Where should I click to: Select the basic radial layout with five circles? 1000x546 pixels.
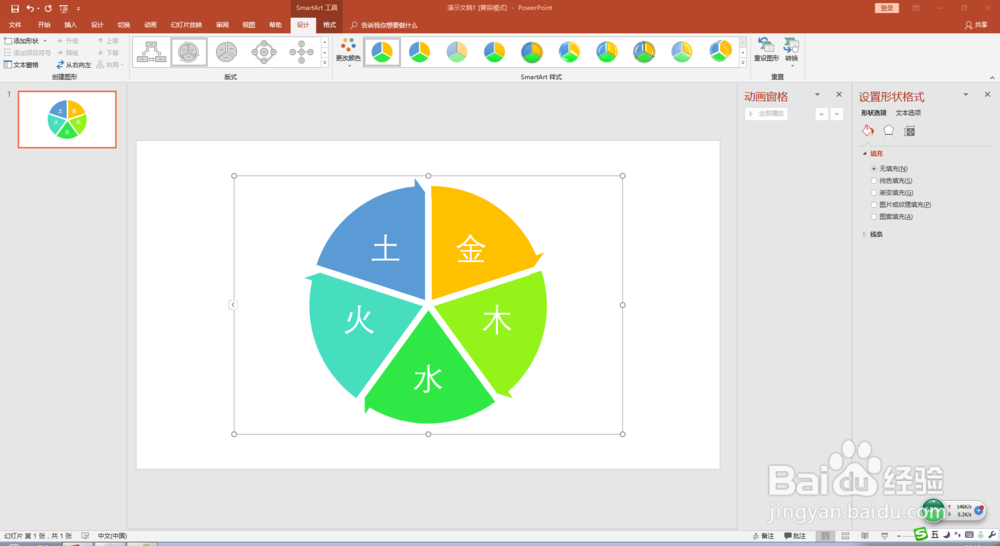tap(301, 52)
